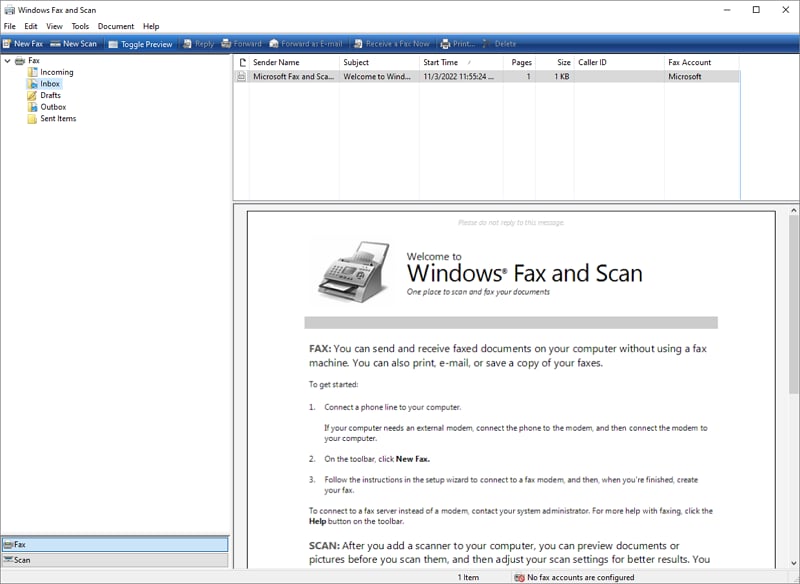Viewport: 800px width, 584px height.
Task: Click the Delete toolbar button
Action: (x=499, y=44)
